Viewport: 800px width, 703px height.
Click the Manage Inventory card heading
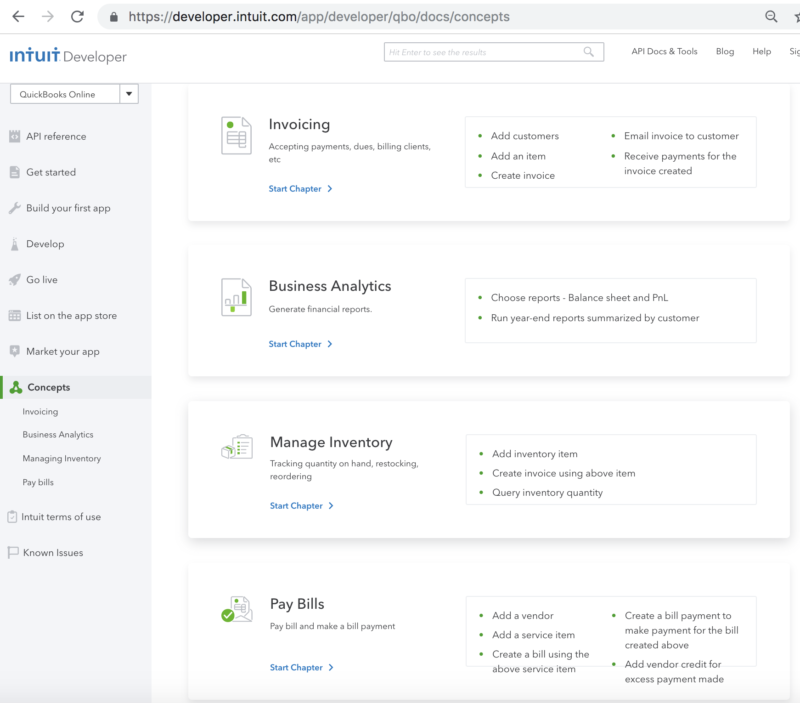point(331,442)
